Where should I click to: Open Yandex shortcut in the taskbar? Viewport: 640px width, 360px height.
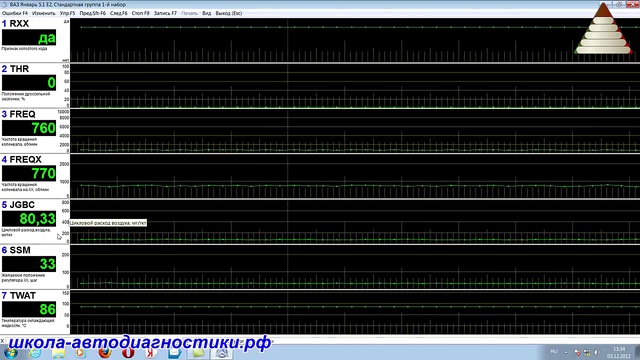[151, 353]
